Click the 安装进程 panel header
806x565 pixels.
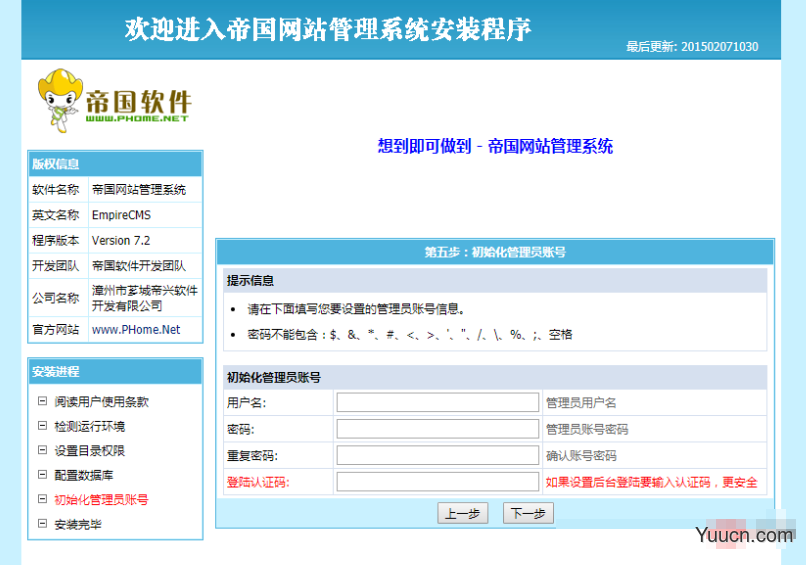point(116,372)
